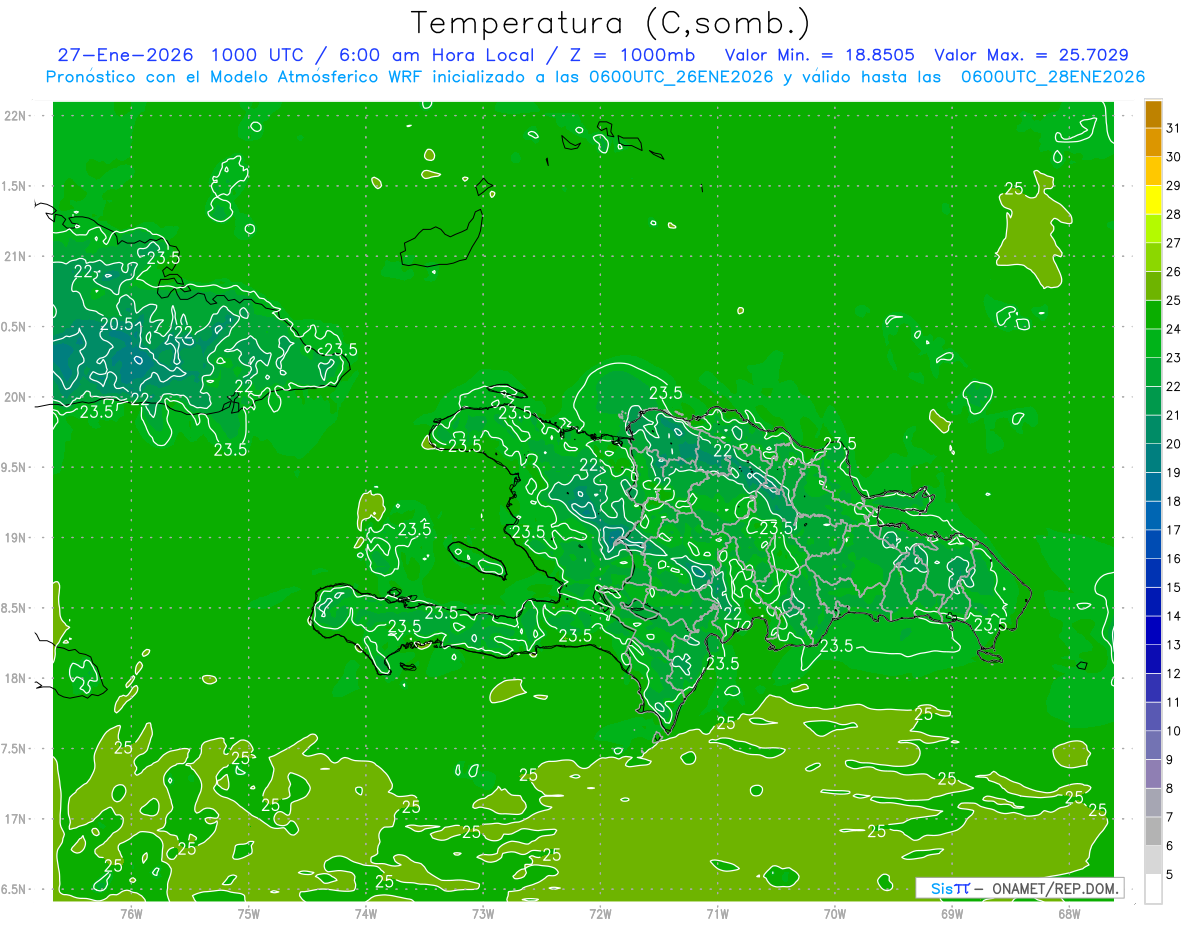The width and height of the screenshot is (1200, 927).
Task: Click the purple swatch between 9 and 10
Action: coord(1153,745)
